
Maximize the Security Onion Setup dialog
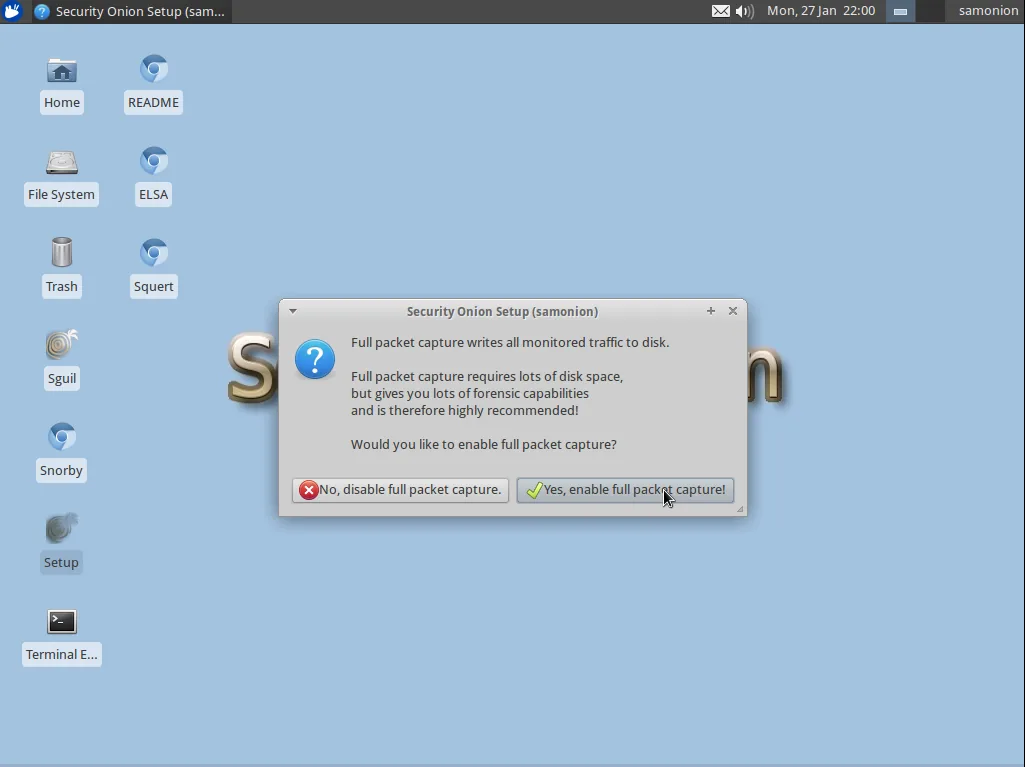pyautogui.click(x=711, y=311)
